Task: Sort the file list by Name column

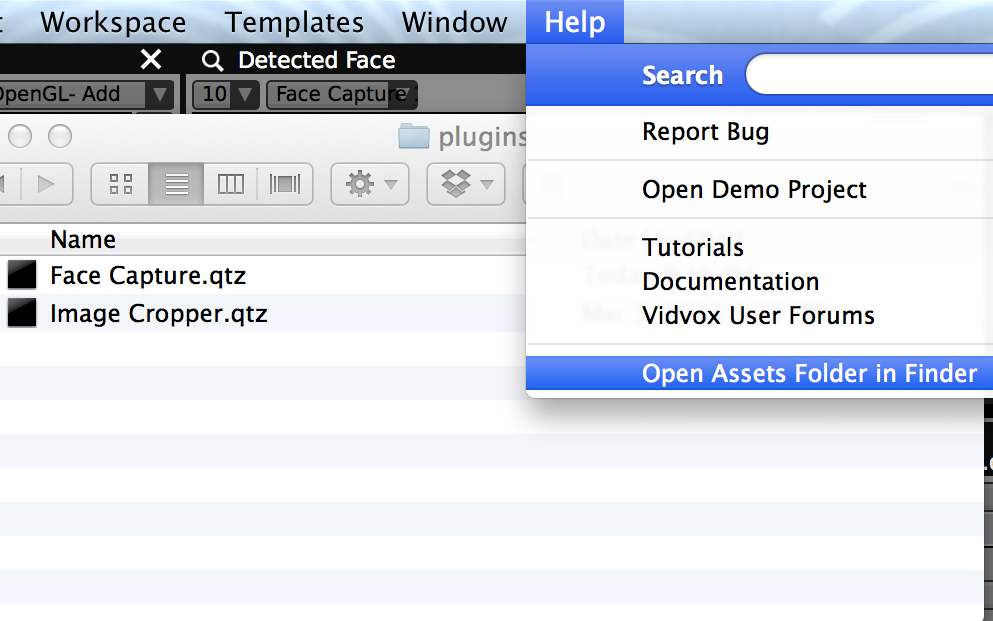Action: [x=83, y=239]
